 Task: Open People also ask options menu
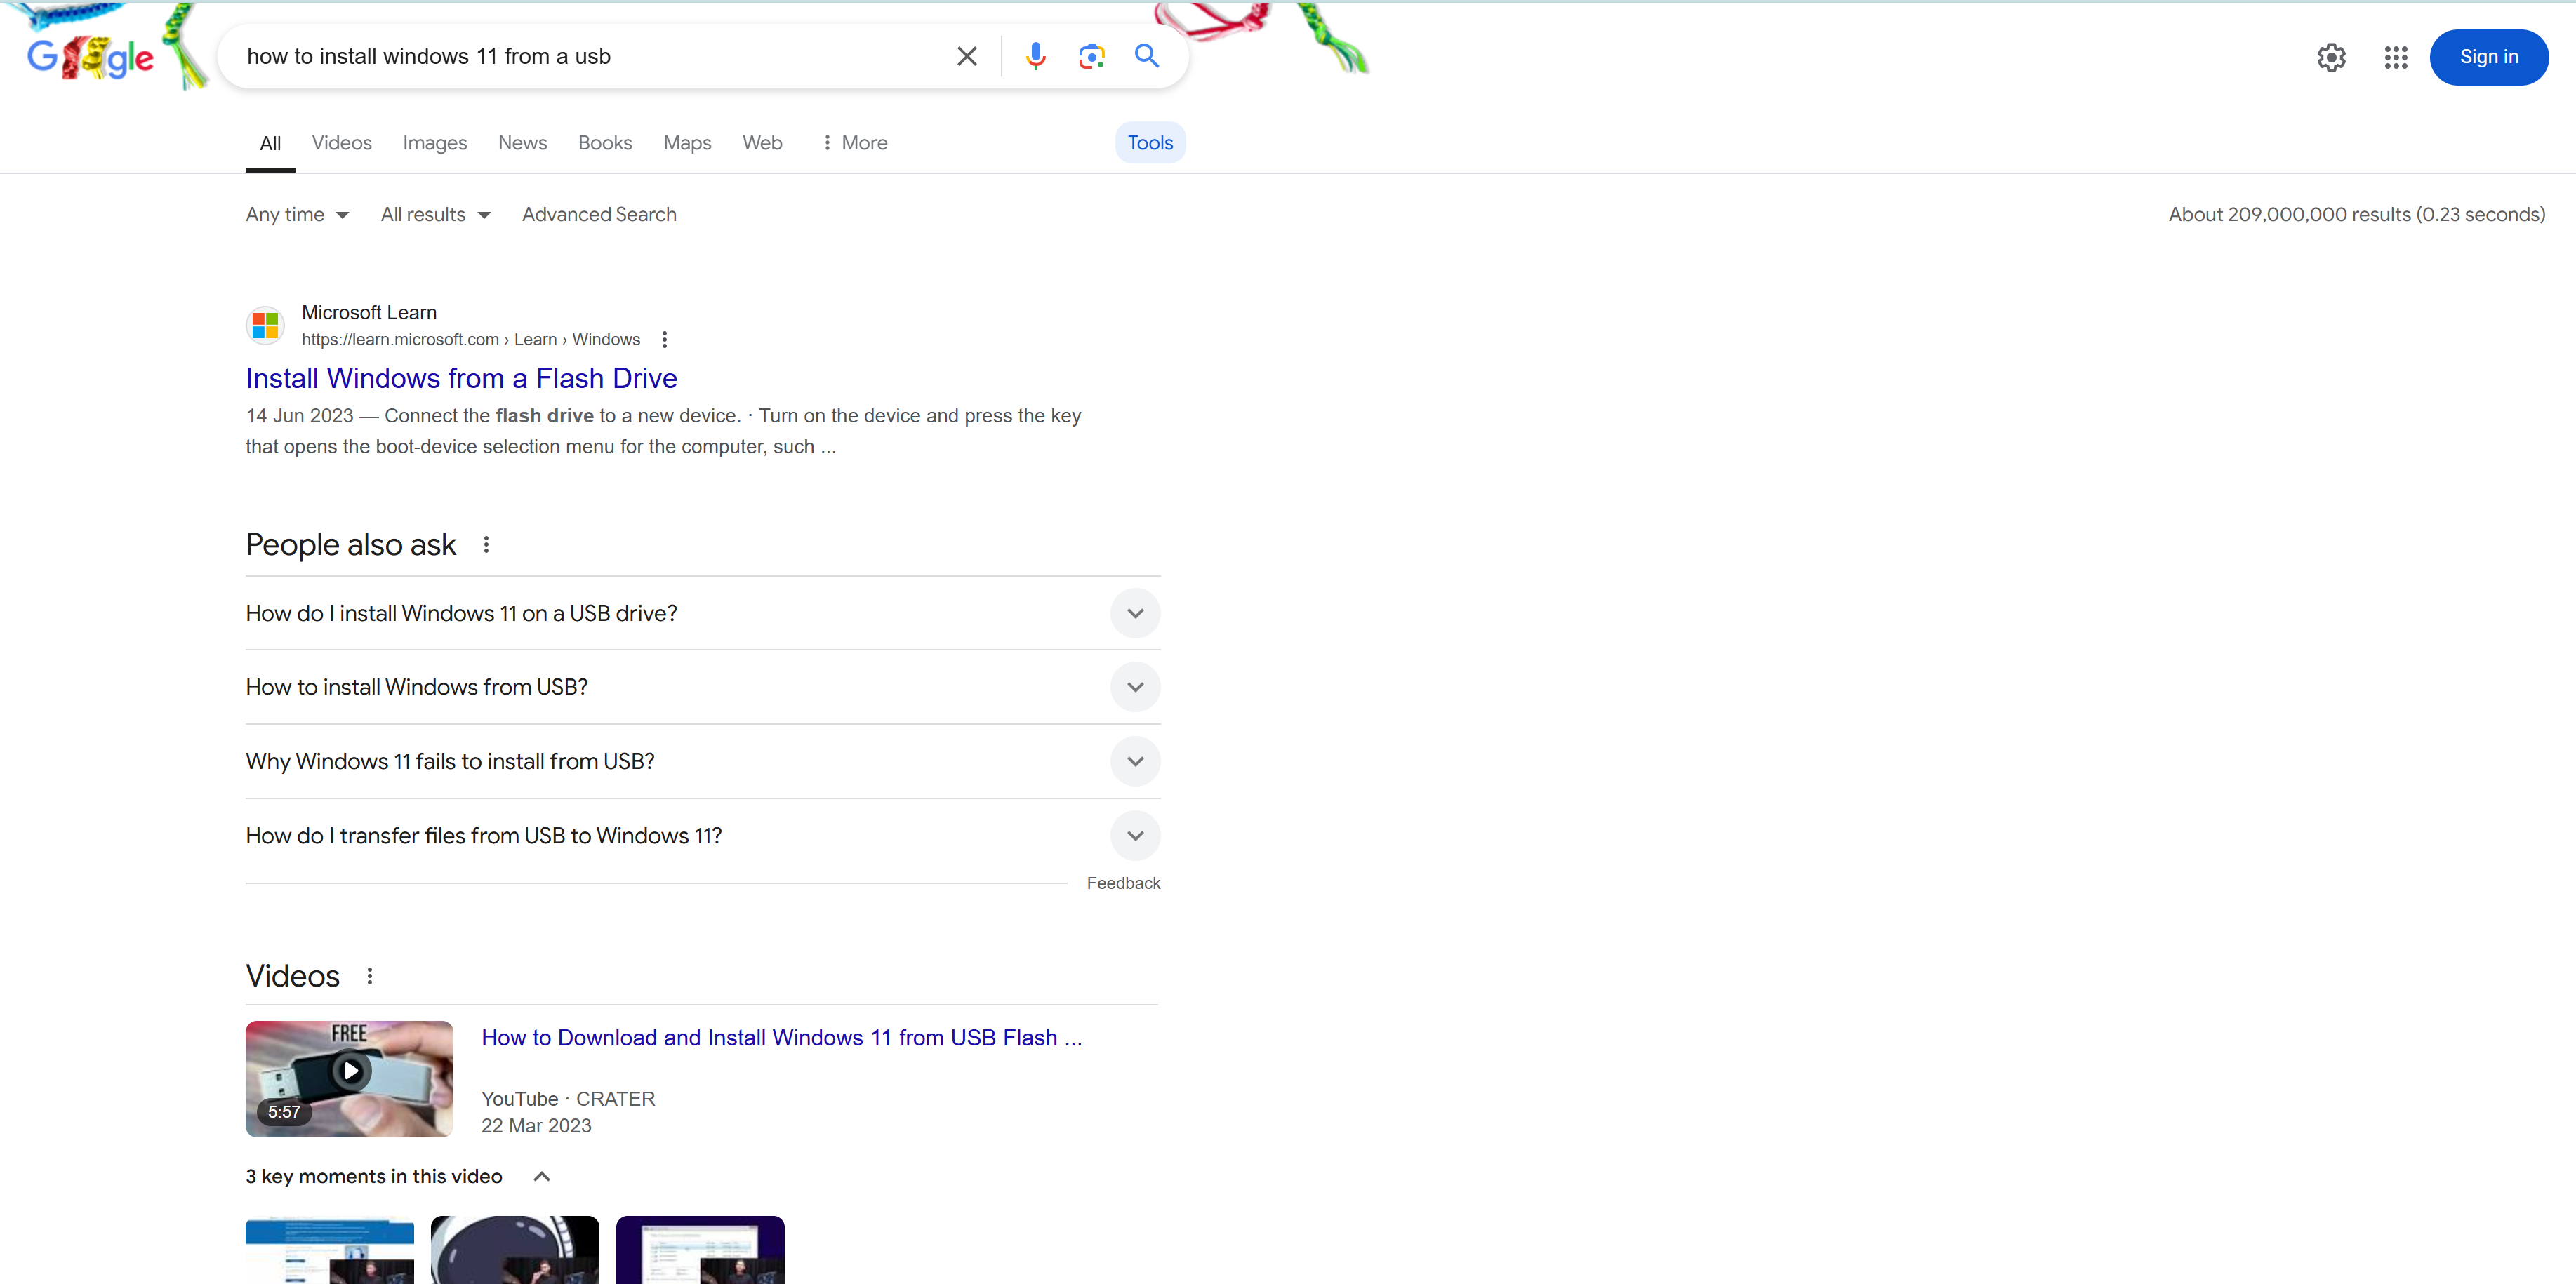(486, 545)
